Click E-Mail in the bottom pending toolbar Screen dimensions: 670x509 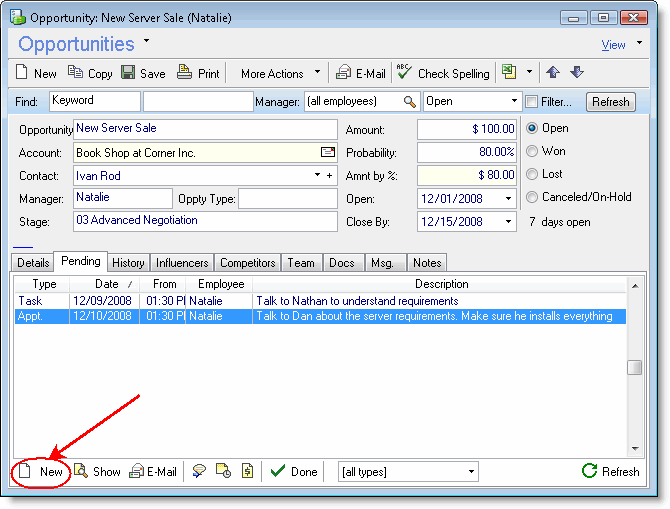[153, 472]
